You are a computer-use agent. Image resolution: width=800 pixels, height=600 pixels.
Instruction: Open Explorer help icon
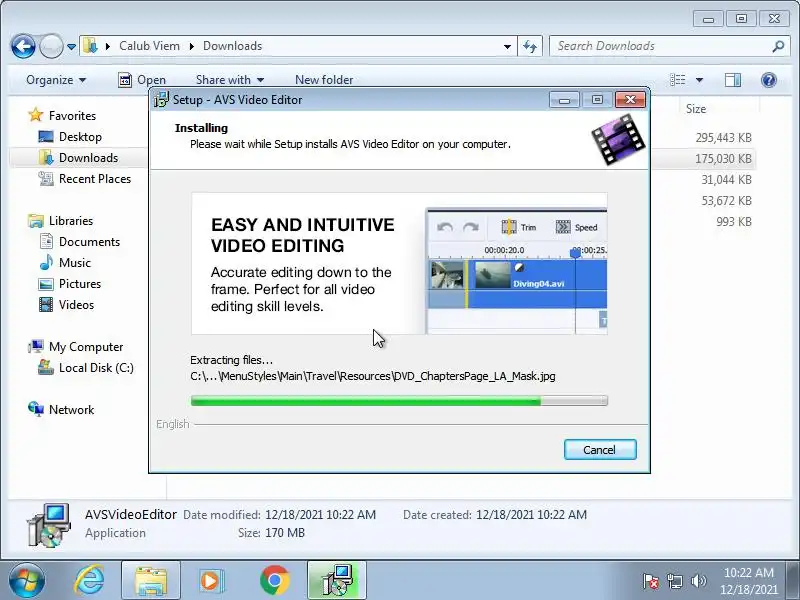(x=769, y=80)
